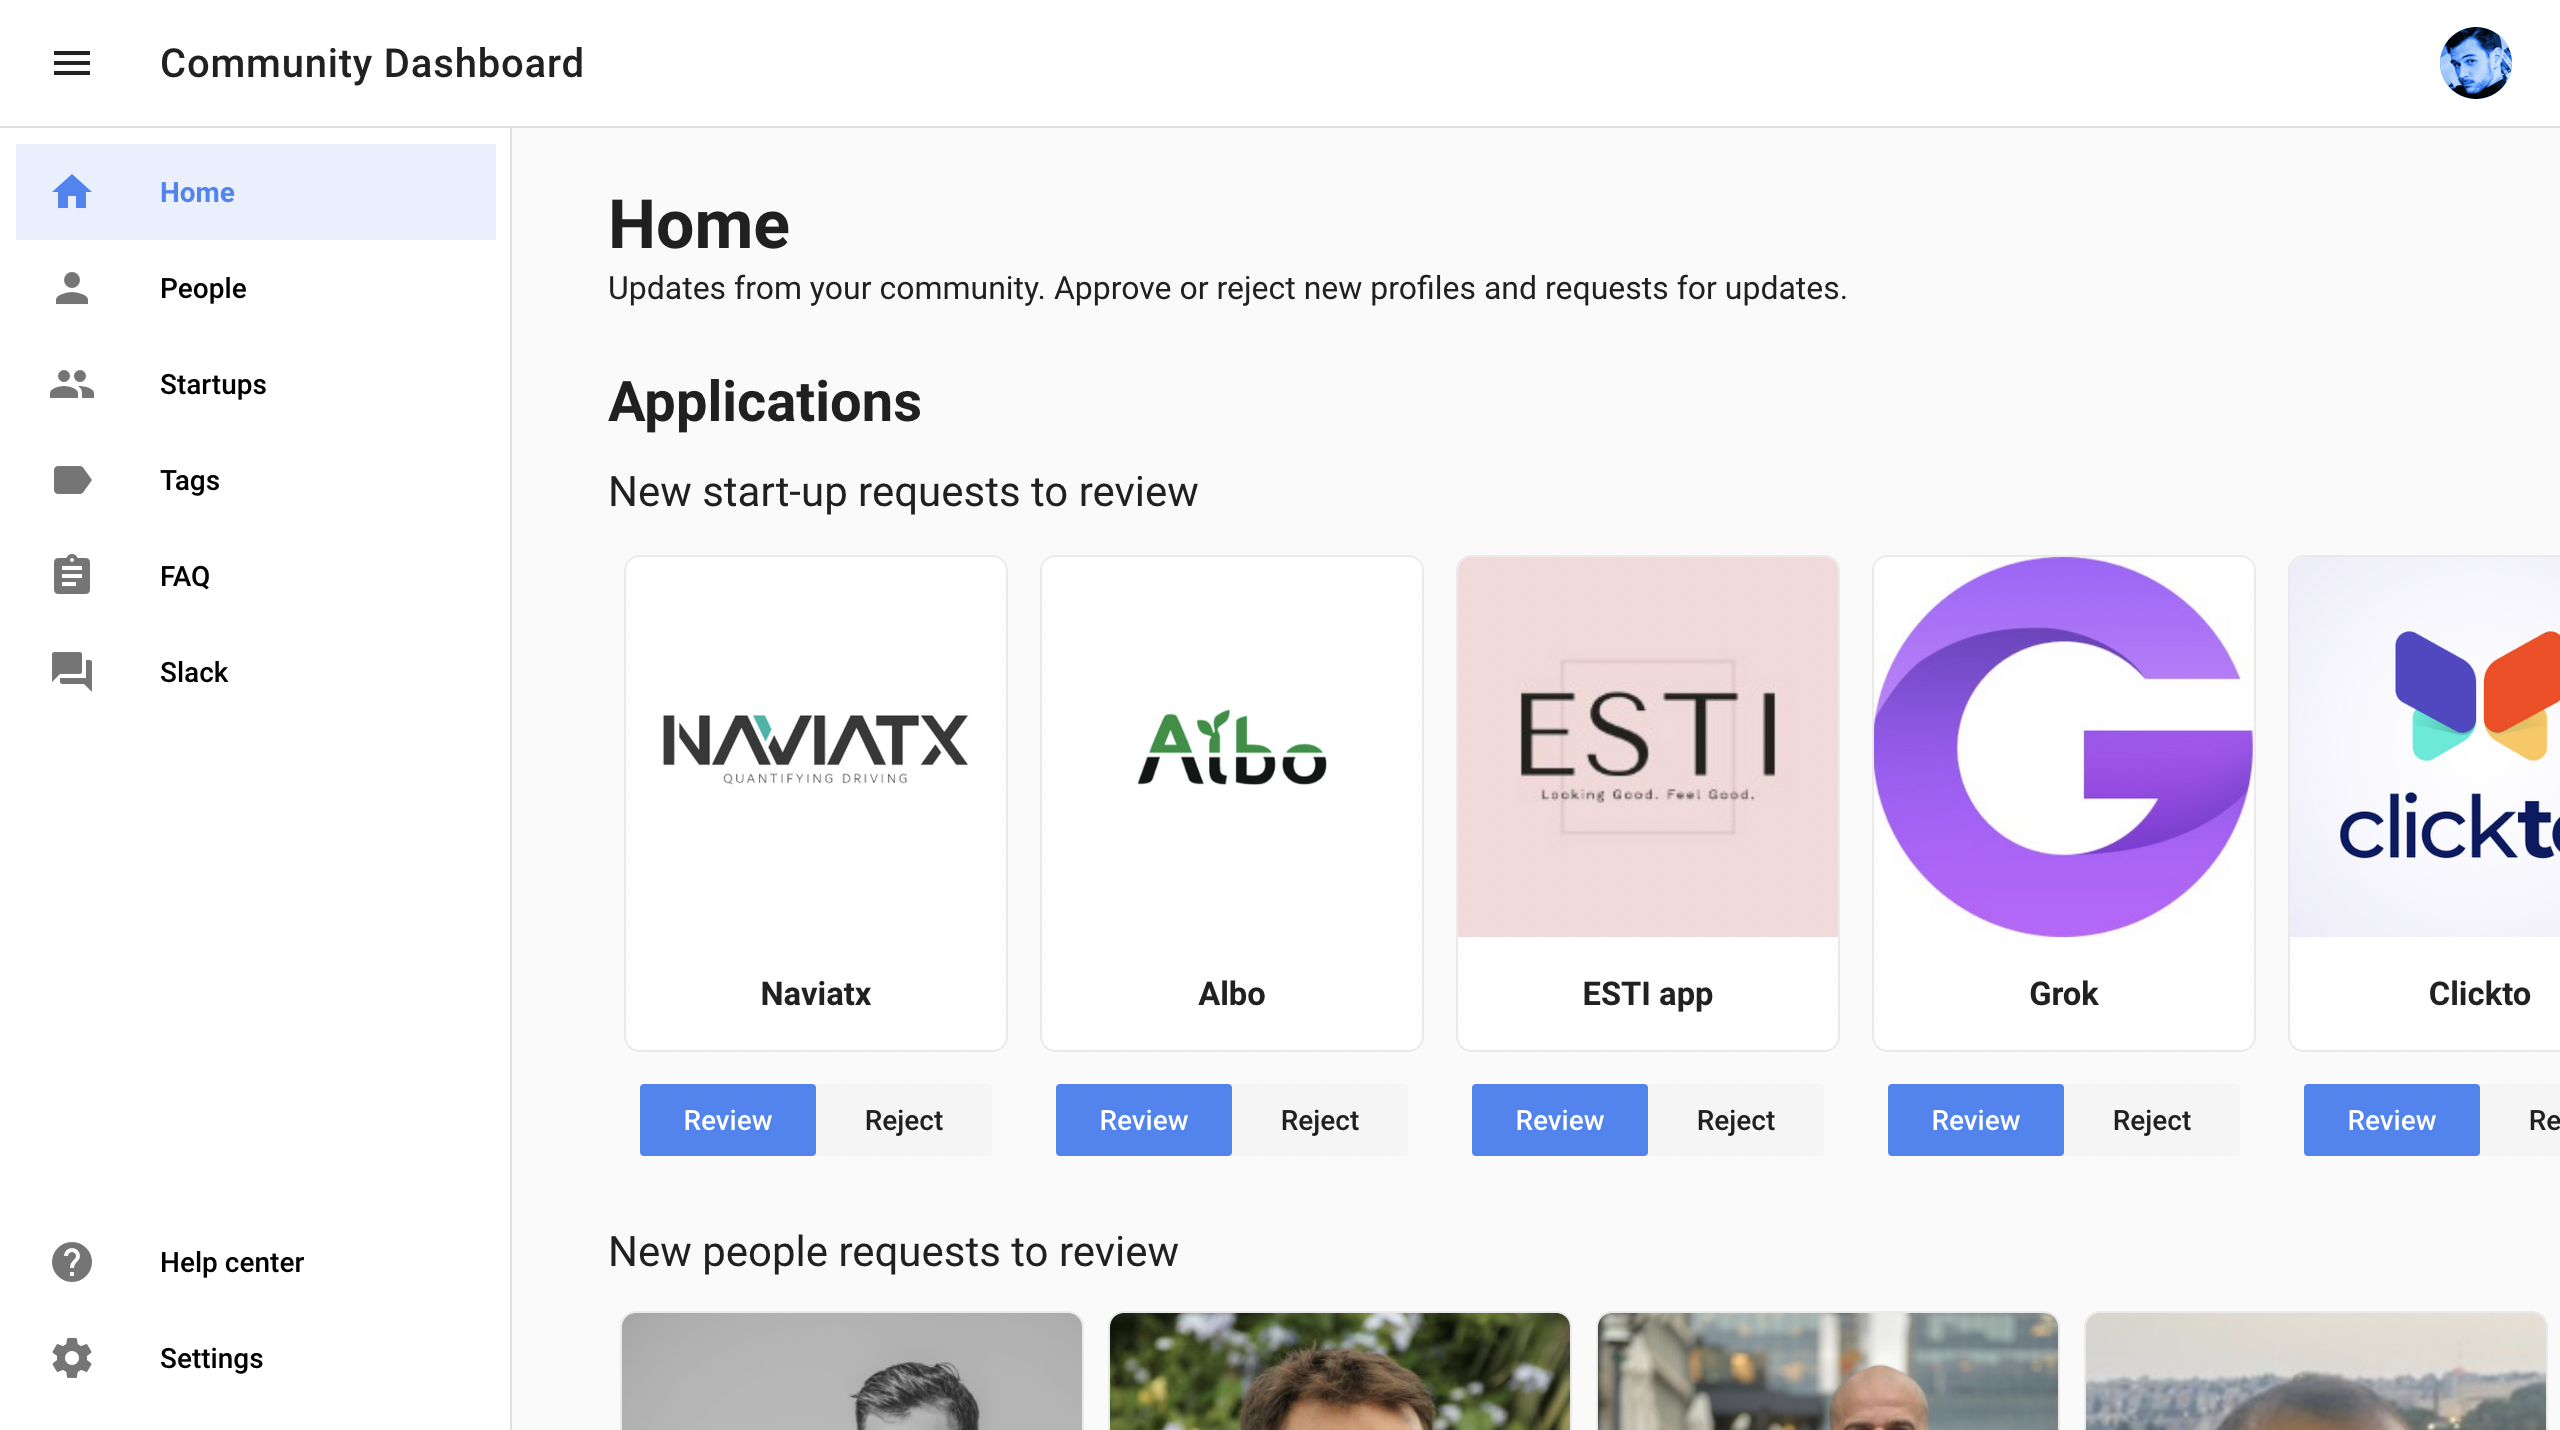Viewport: 2560px width, 1430px height.
Task: Review the Clickto application
Action: pyautogui.click(x=2392, y=1120)
